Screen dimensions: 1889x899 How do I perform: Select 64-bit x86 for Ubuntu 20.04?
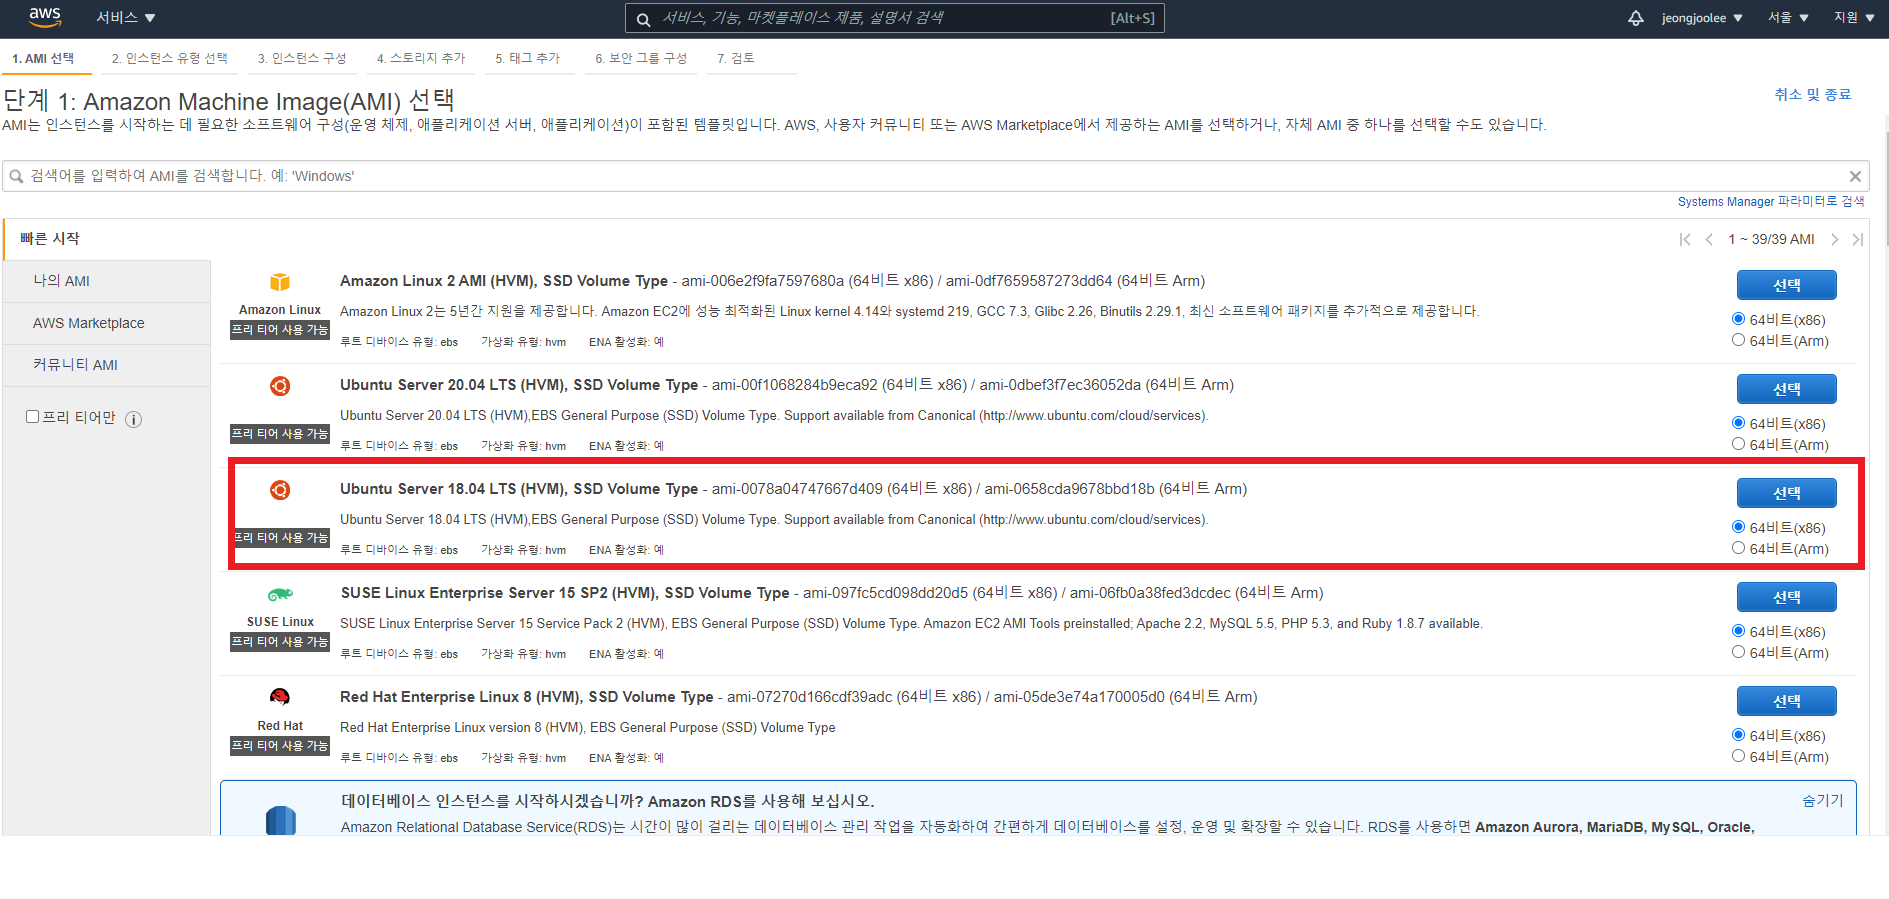click(x=1738, y=423)
